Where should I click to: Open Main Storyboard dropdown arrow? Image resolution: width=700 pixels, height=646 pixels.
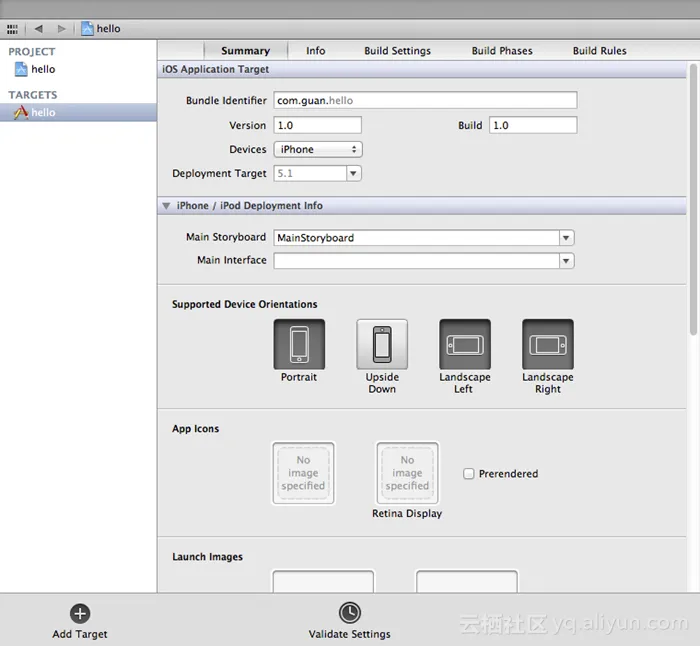pyautogui.click(x=566, y=238)
